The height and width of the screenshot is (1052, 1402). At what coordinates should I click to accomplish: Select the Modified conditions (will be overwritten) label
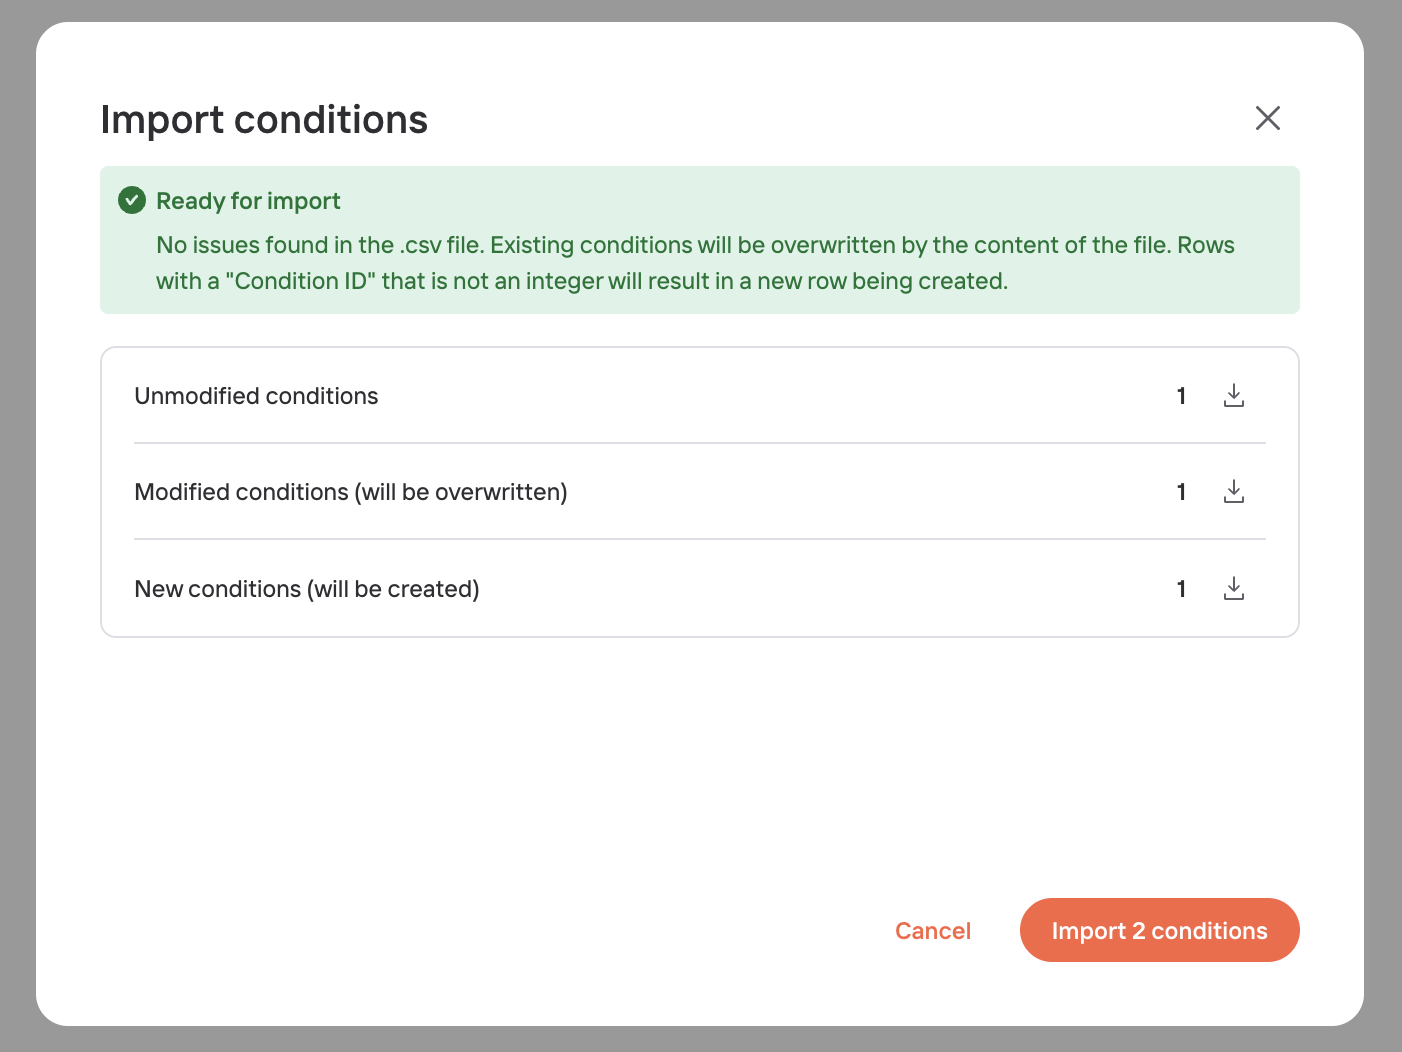(x=351, y=492)
